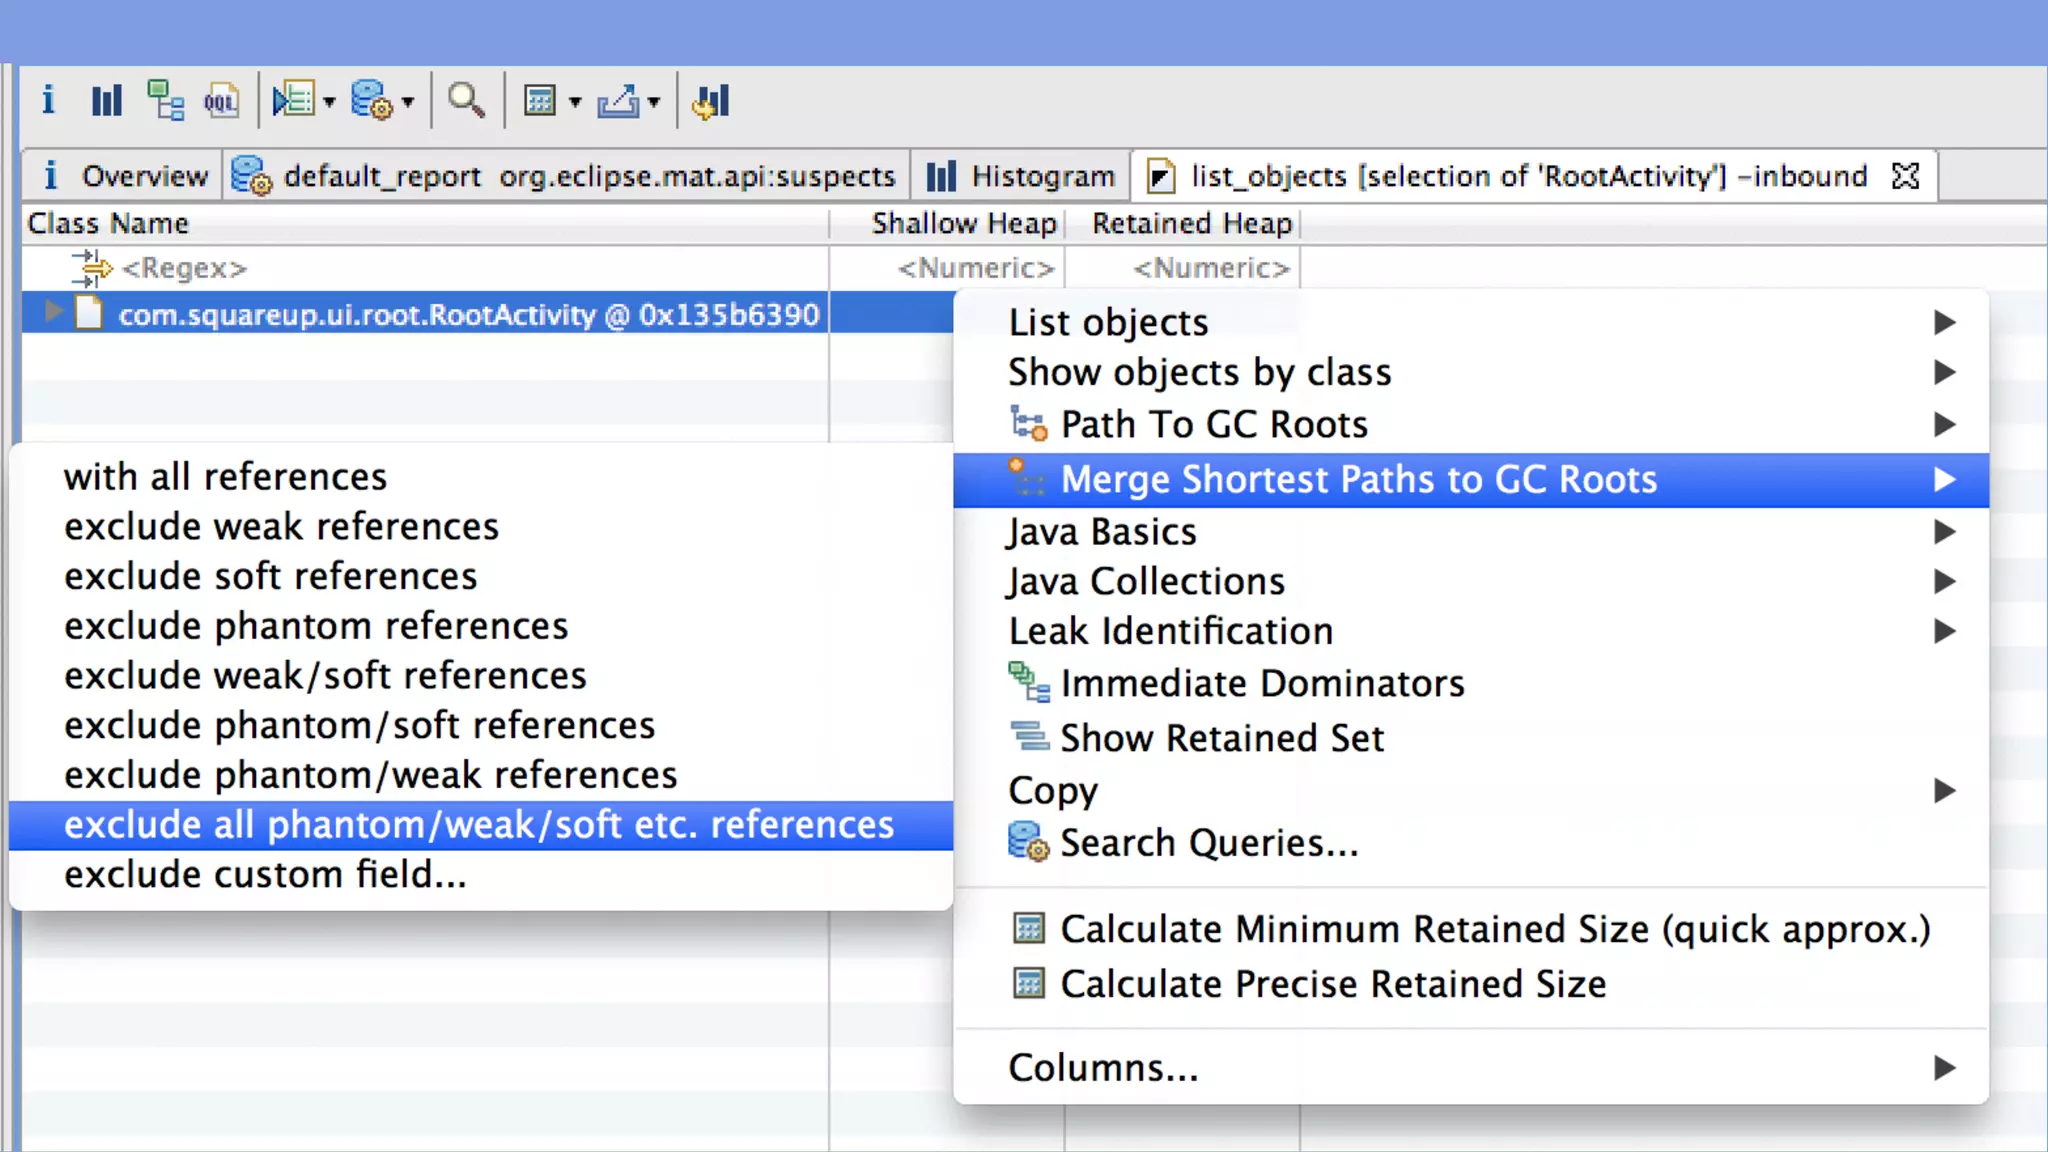This screenshot has height=1152, width=2048.
Task: Create a histogram from toolbar icon
Action: click(106, 101)
